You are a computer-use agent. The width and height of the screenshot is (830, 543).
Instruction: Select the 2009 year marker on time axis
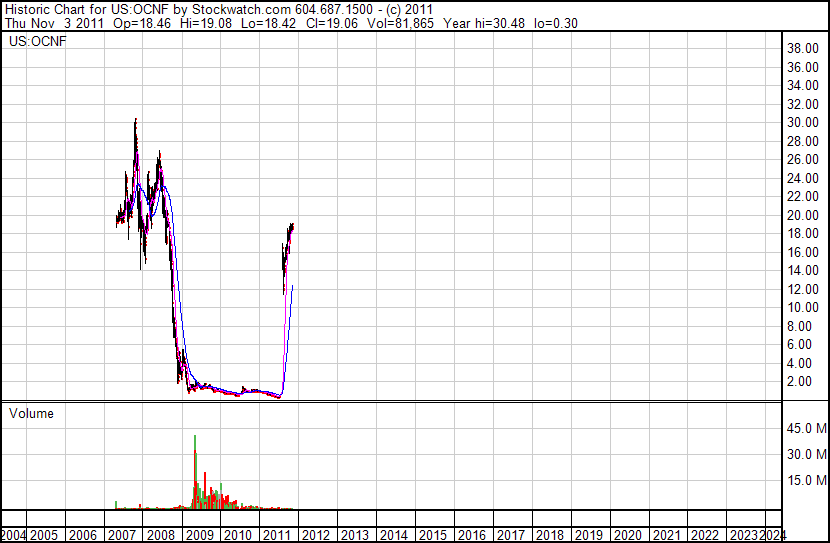[200, 535]
